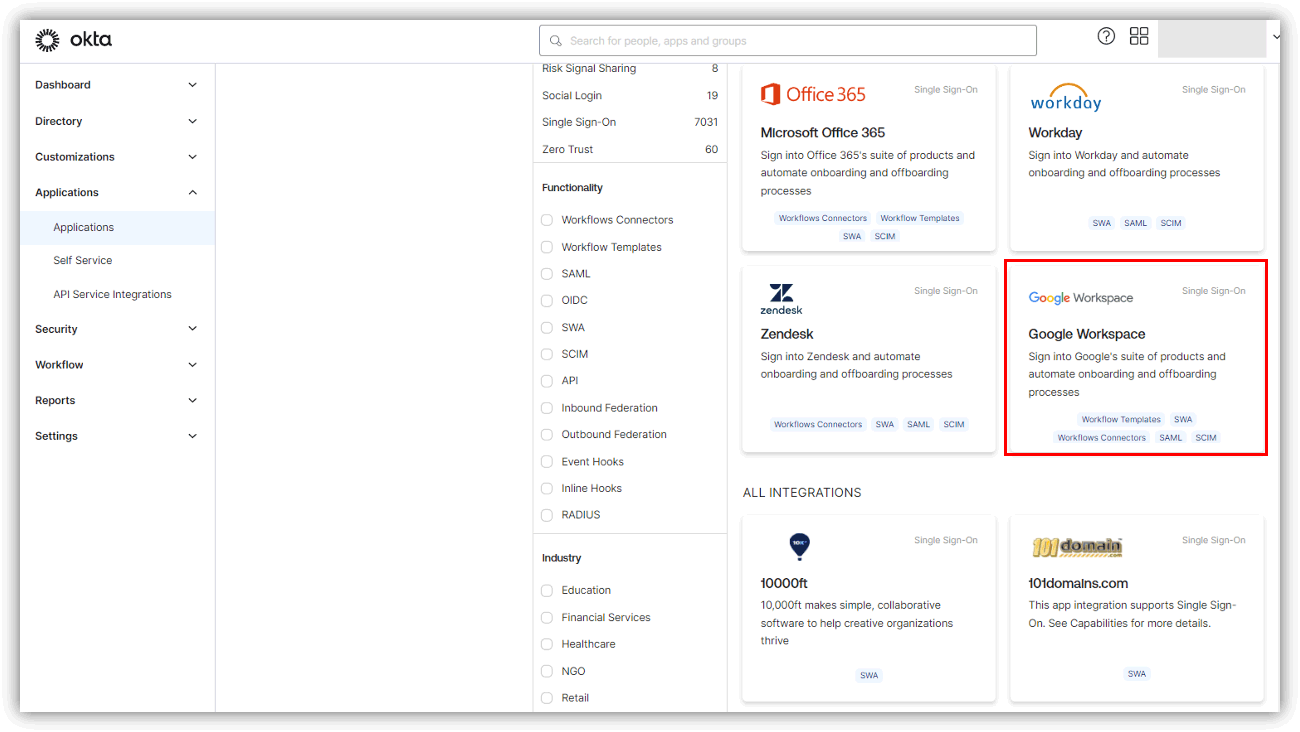Check the Outbound Federation filter

[547, 435]
